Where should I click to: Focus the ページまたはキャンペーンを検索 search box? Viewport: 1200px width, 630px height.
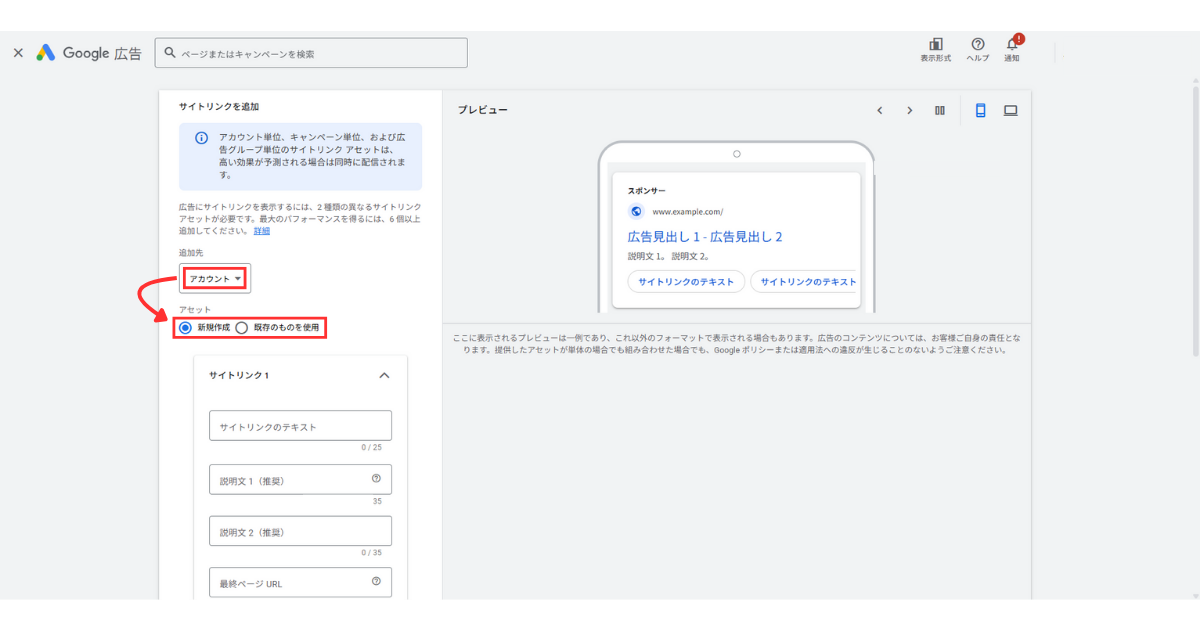click(311, 53)
